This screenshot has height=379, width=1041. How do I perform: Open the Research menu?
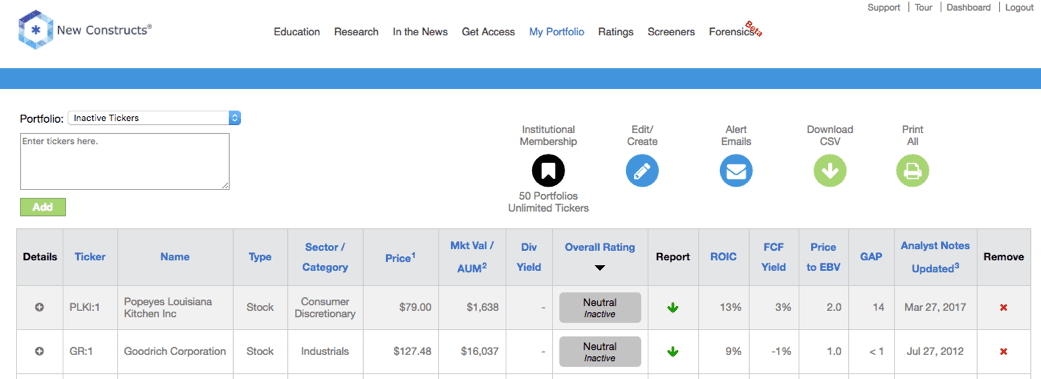pyautogui.click(x=357, y=32)
